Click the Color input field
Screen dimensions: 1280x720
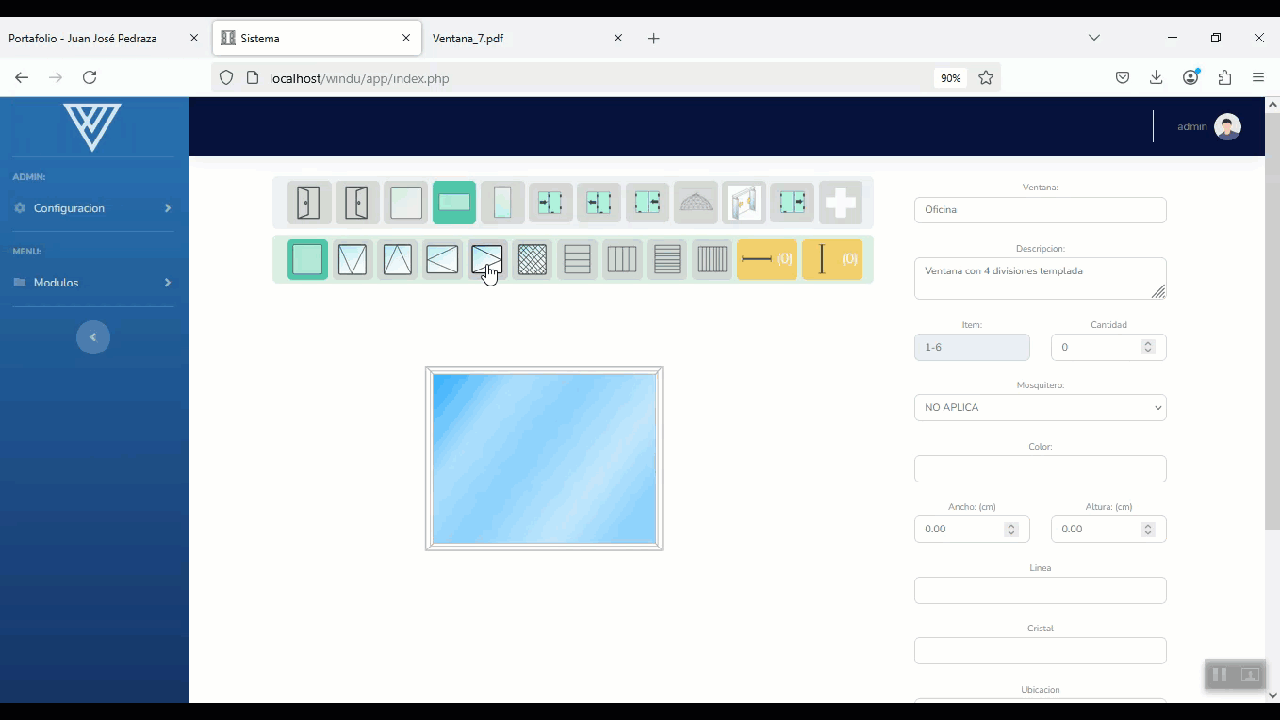(x=1040, y=469)
